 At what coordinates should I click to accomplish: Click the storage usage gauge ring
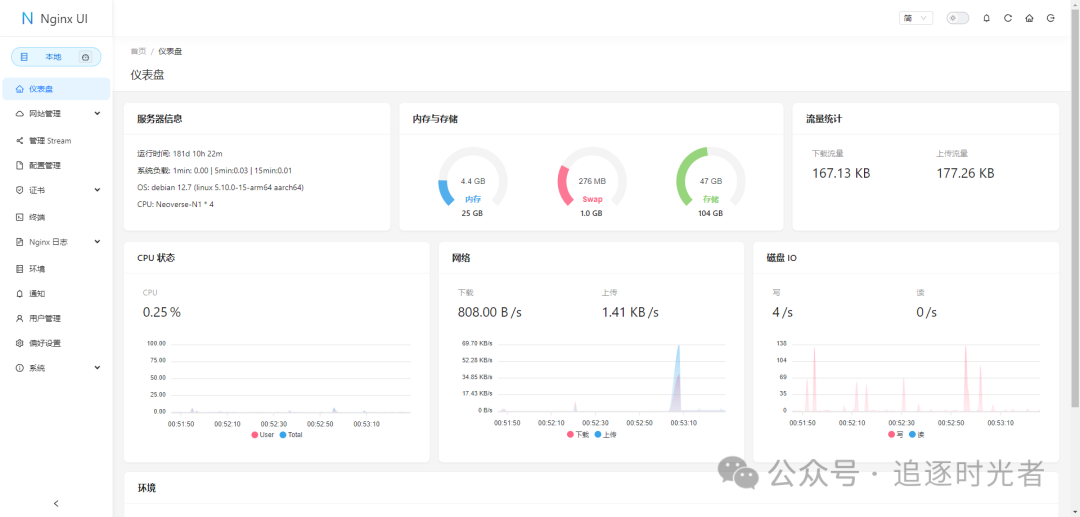710,181
